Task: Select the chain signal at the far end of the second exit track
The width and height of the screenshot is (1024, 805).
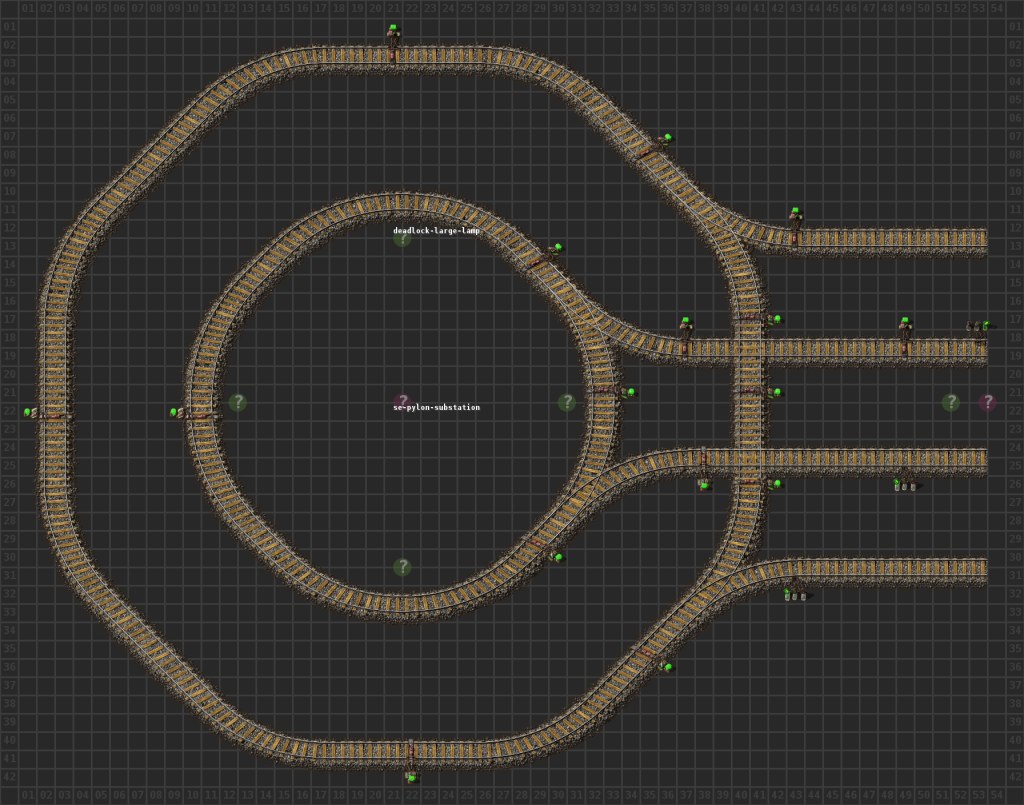Action: click(x=978, y=325)
